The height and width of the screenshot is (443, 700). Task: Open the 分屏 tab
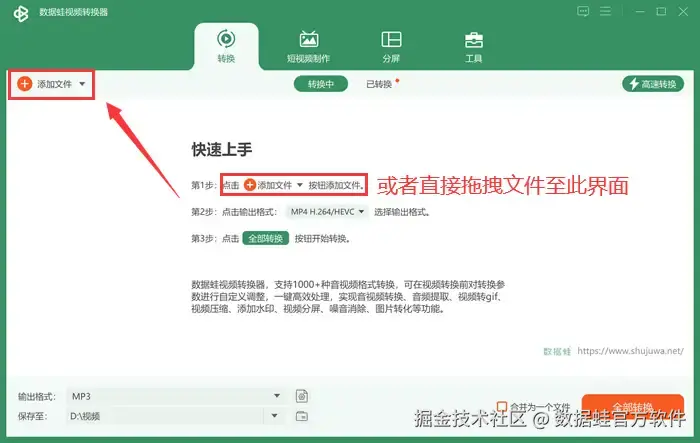tap(391, 46)
